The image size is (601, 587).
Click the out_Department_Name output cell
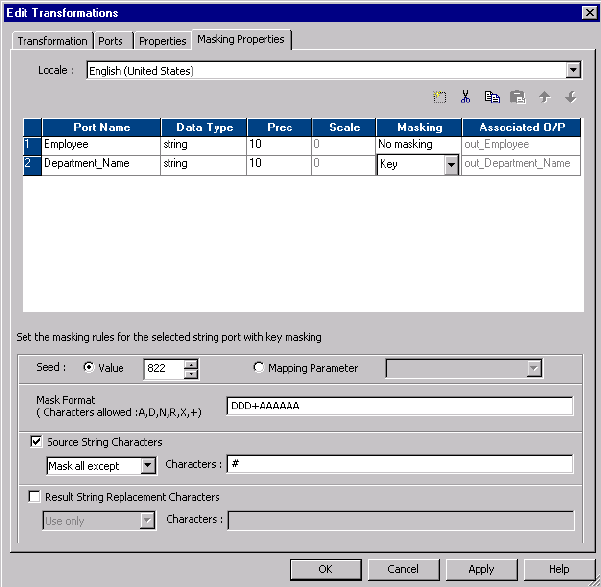pyautogui.click(x=521, y=165)
